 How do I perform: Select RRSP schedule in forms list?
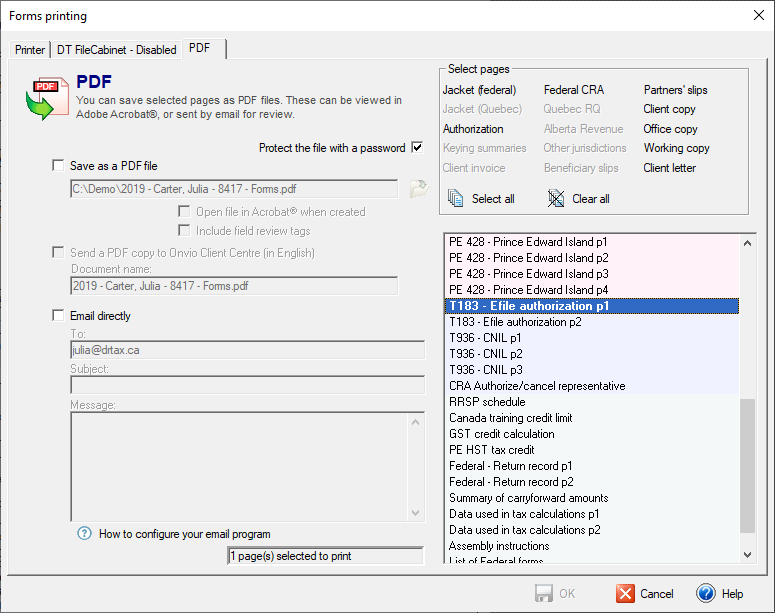[x=487, y=402]
